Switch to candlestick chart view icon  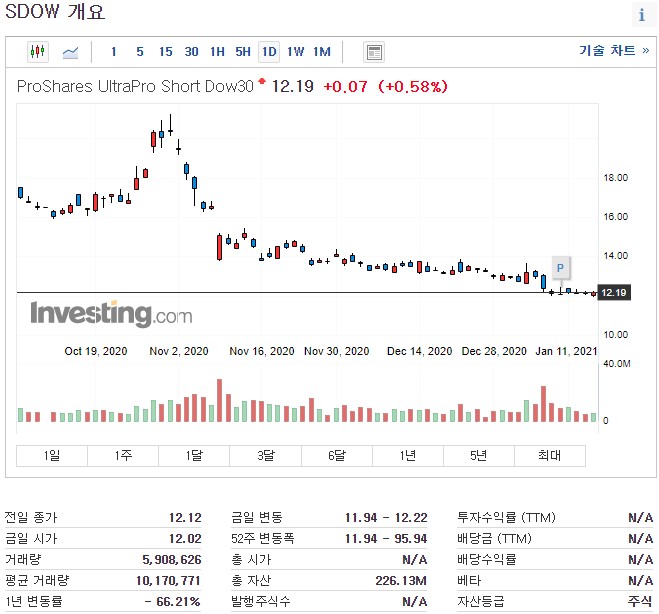click(37, 52)
